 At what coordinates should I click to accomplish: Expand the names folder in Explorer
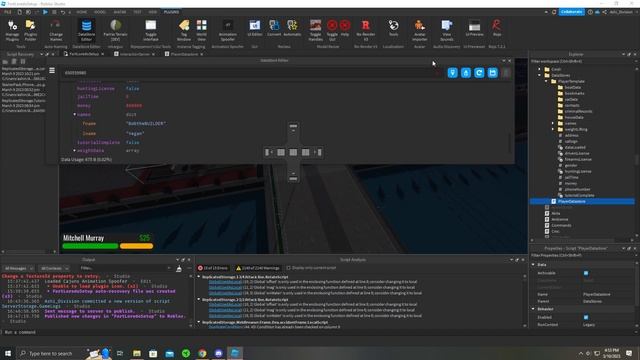coord(553,123)
